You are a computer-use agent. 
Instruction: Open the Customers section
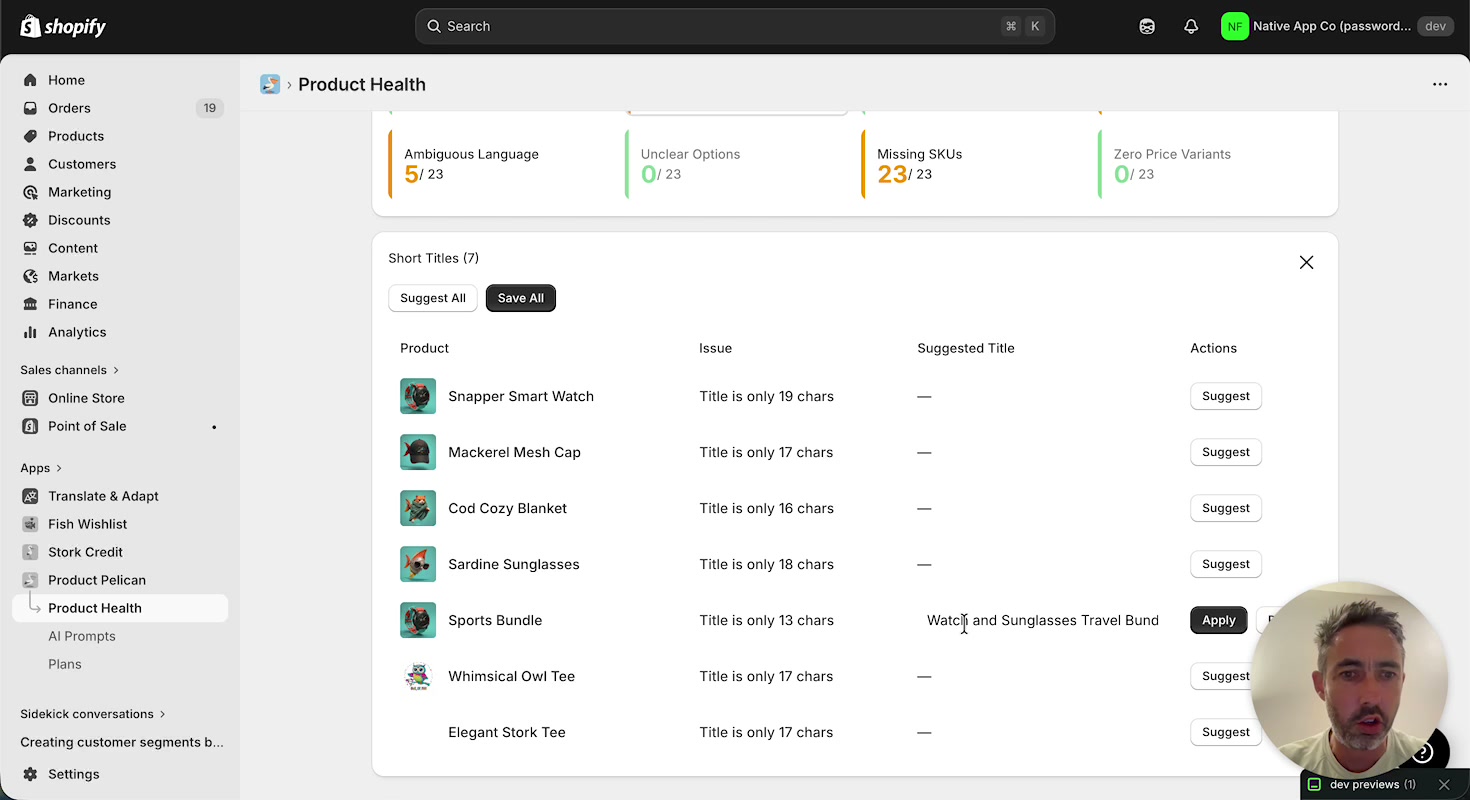coord(81,163)
